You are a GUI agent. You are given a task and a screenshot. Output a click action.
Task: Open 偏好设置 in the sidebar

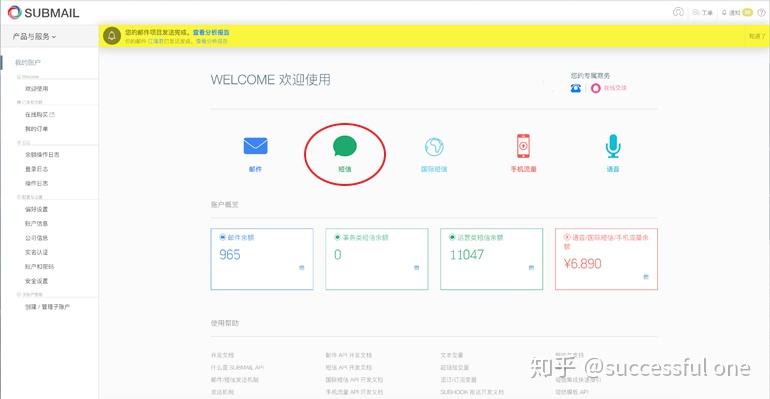(x=37, y=209)
